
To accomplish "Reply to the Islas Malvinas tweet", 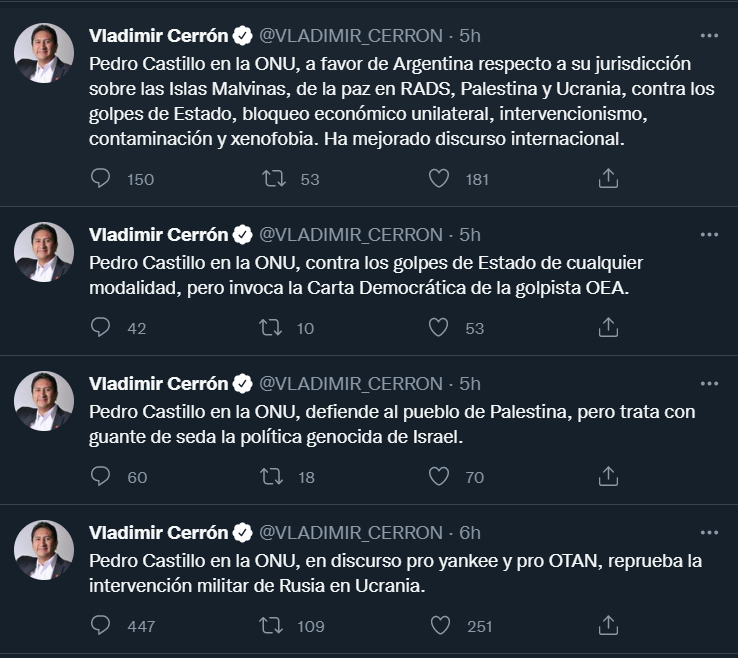I will pyautogui.click(x=101, y=179).
